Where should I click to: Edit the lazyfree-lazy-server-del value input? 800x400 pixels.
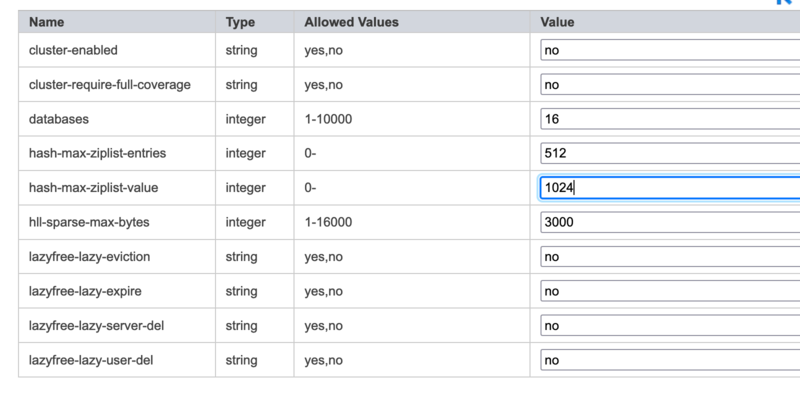(x=670, y=326)
